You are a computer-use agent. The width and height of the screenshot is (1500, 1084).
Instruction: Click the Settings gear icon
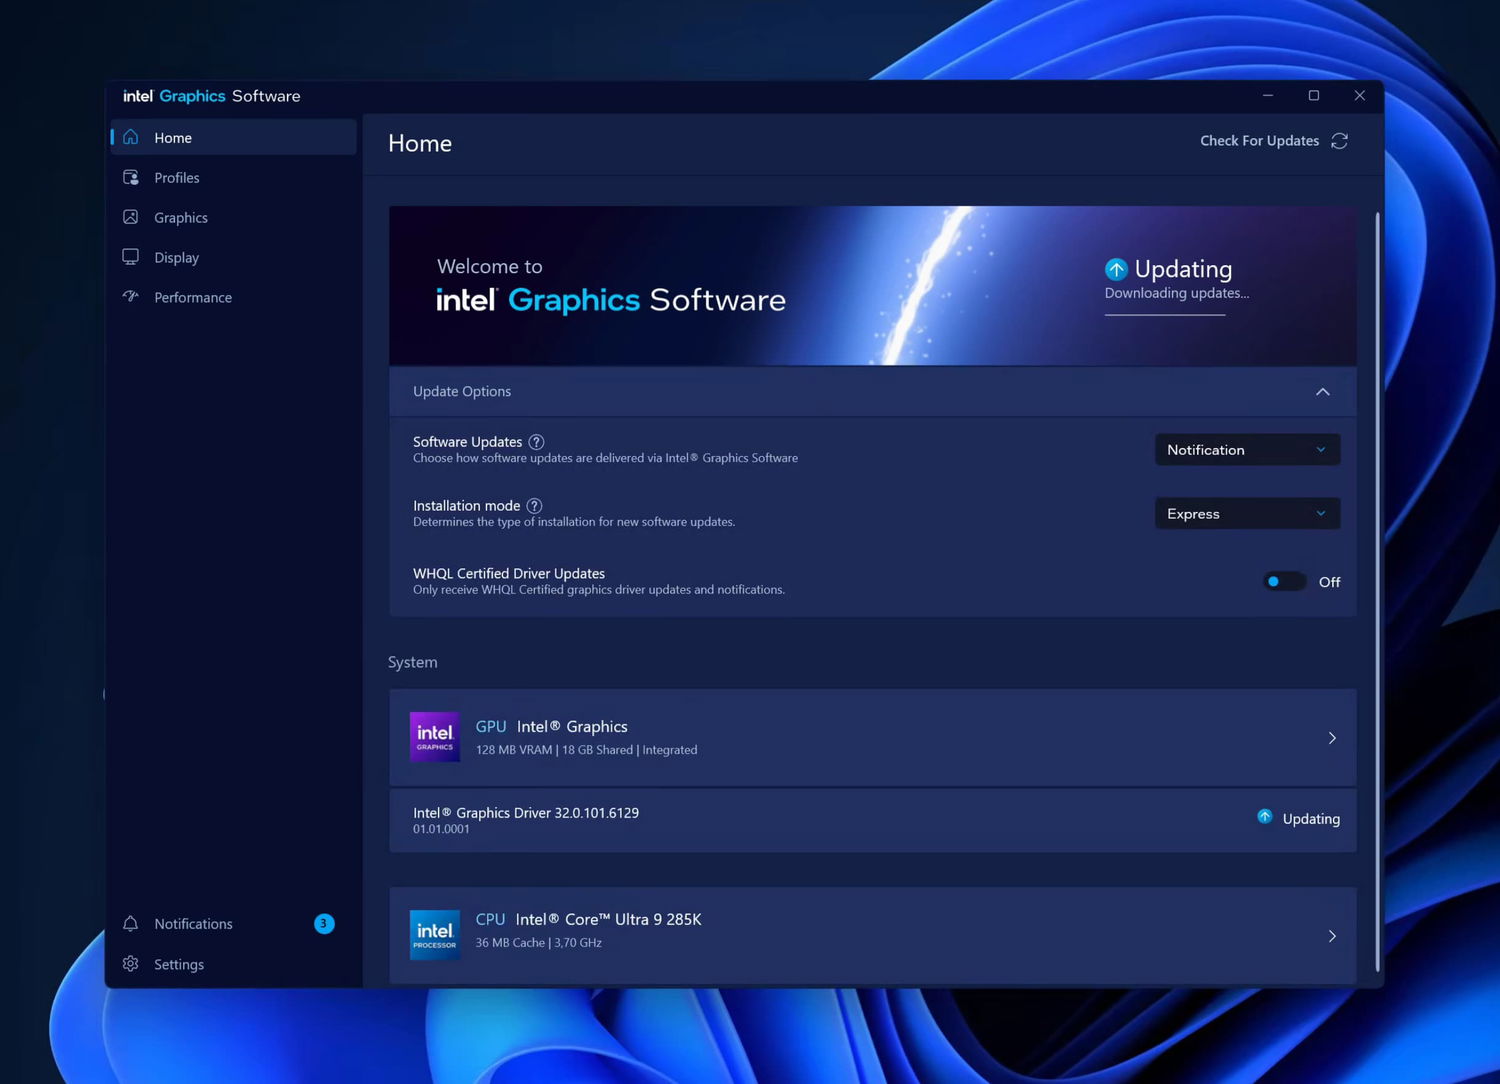(x=131, y=964)
